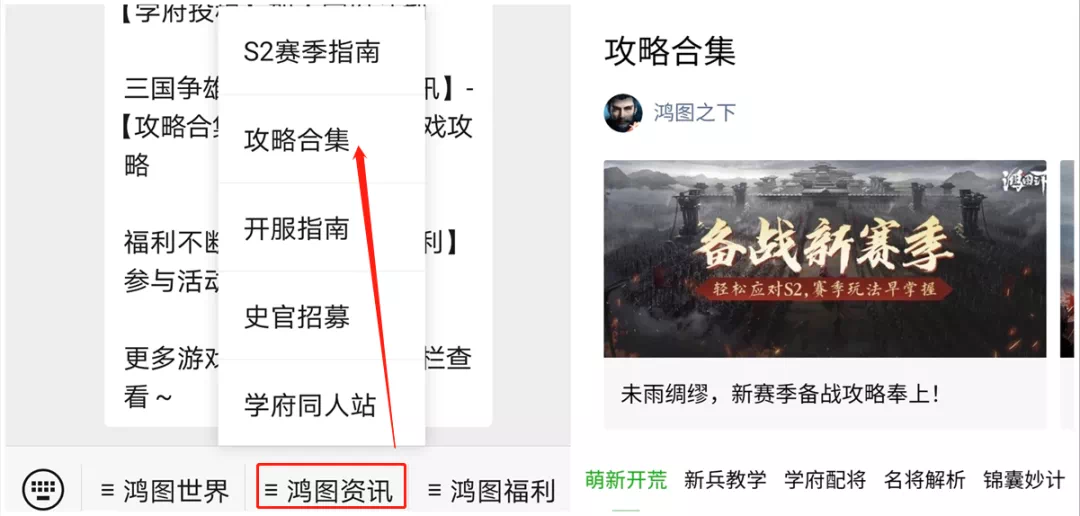Switch to the 萌新开荒 tab
1080x516 pixels.
pos(625,479)
